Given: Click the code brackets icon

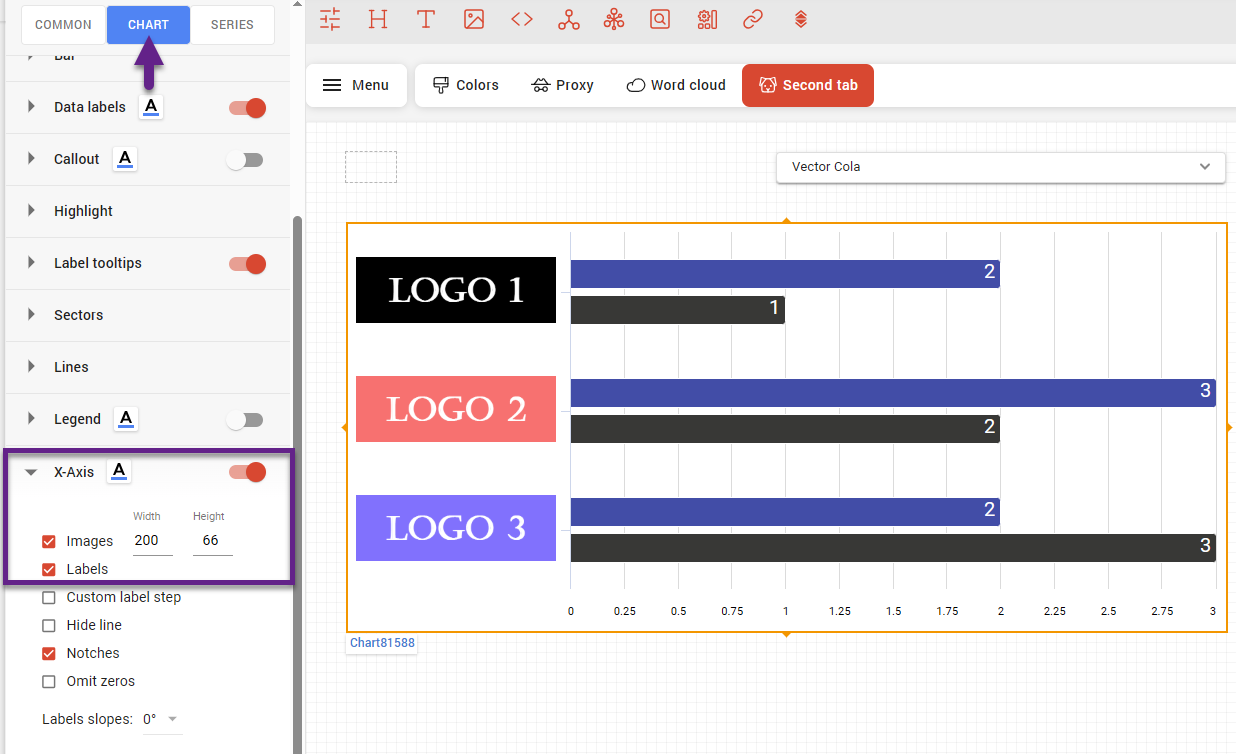Looking at the screenshot, I should tap(522, 19).
